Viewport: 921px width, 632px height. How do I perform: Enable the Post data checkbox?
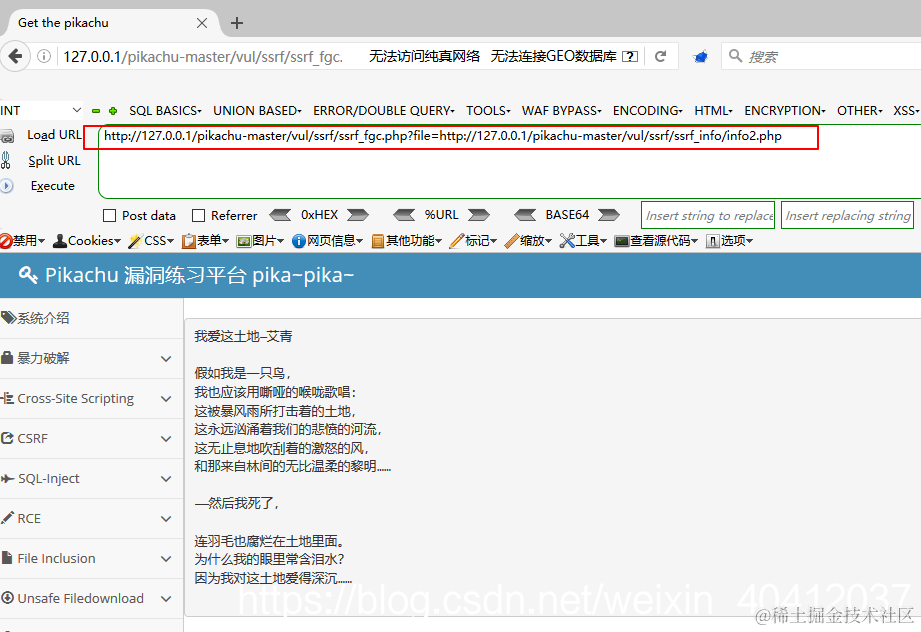[108, 214]
